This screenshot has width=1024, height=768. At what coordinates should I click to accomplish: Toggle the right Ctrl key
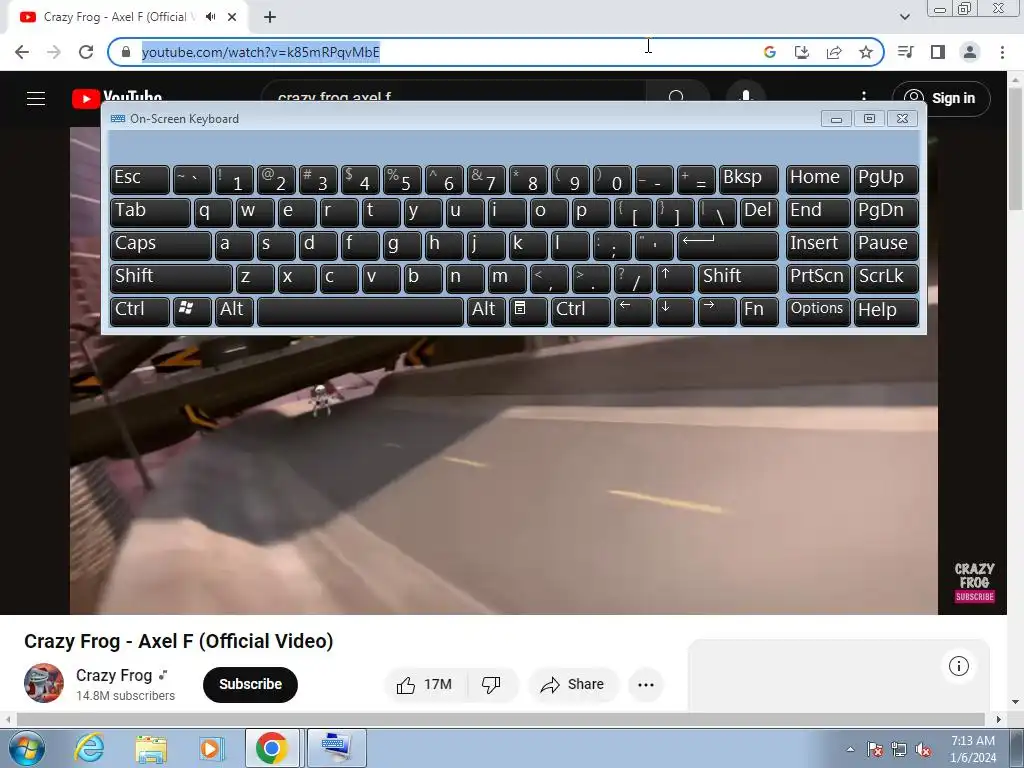[581, 310]
